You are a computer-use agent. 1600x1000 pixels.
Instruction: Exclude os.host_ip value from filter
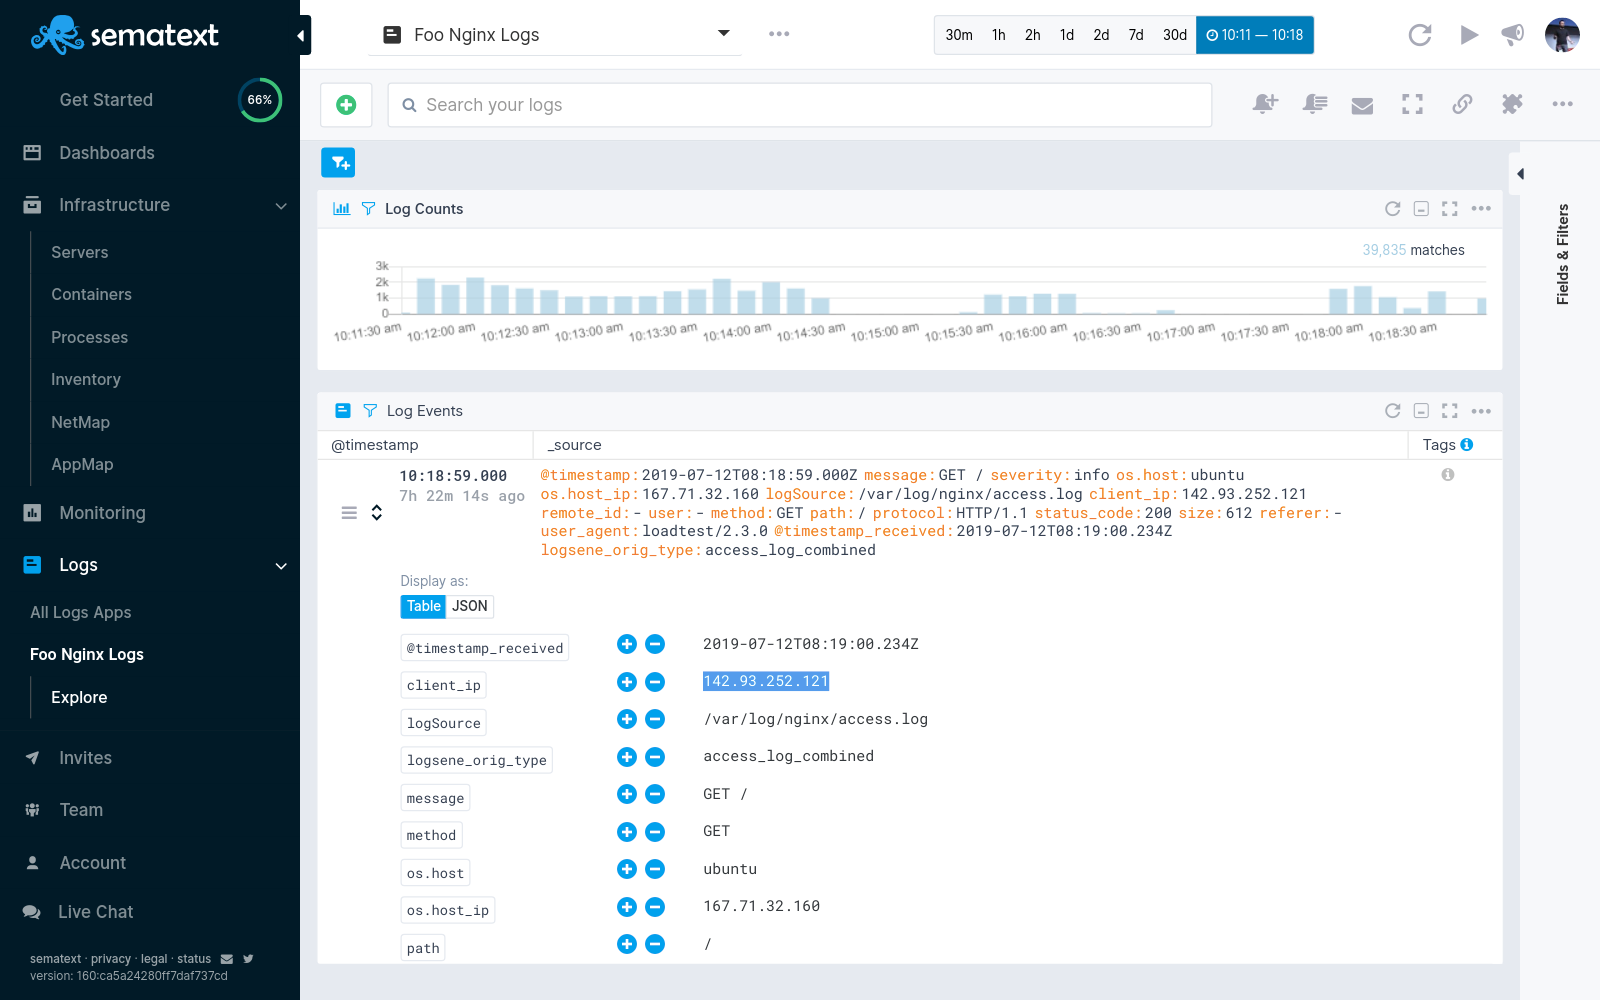[655, 907]
